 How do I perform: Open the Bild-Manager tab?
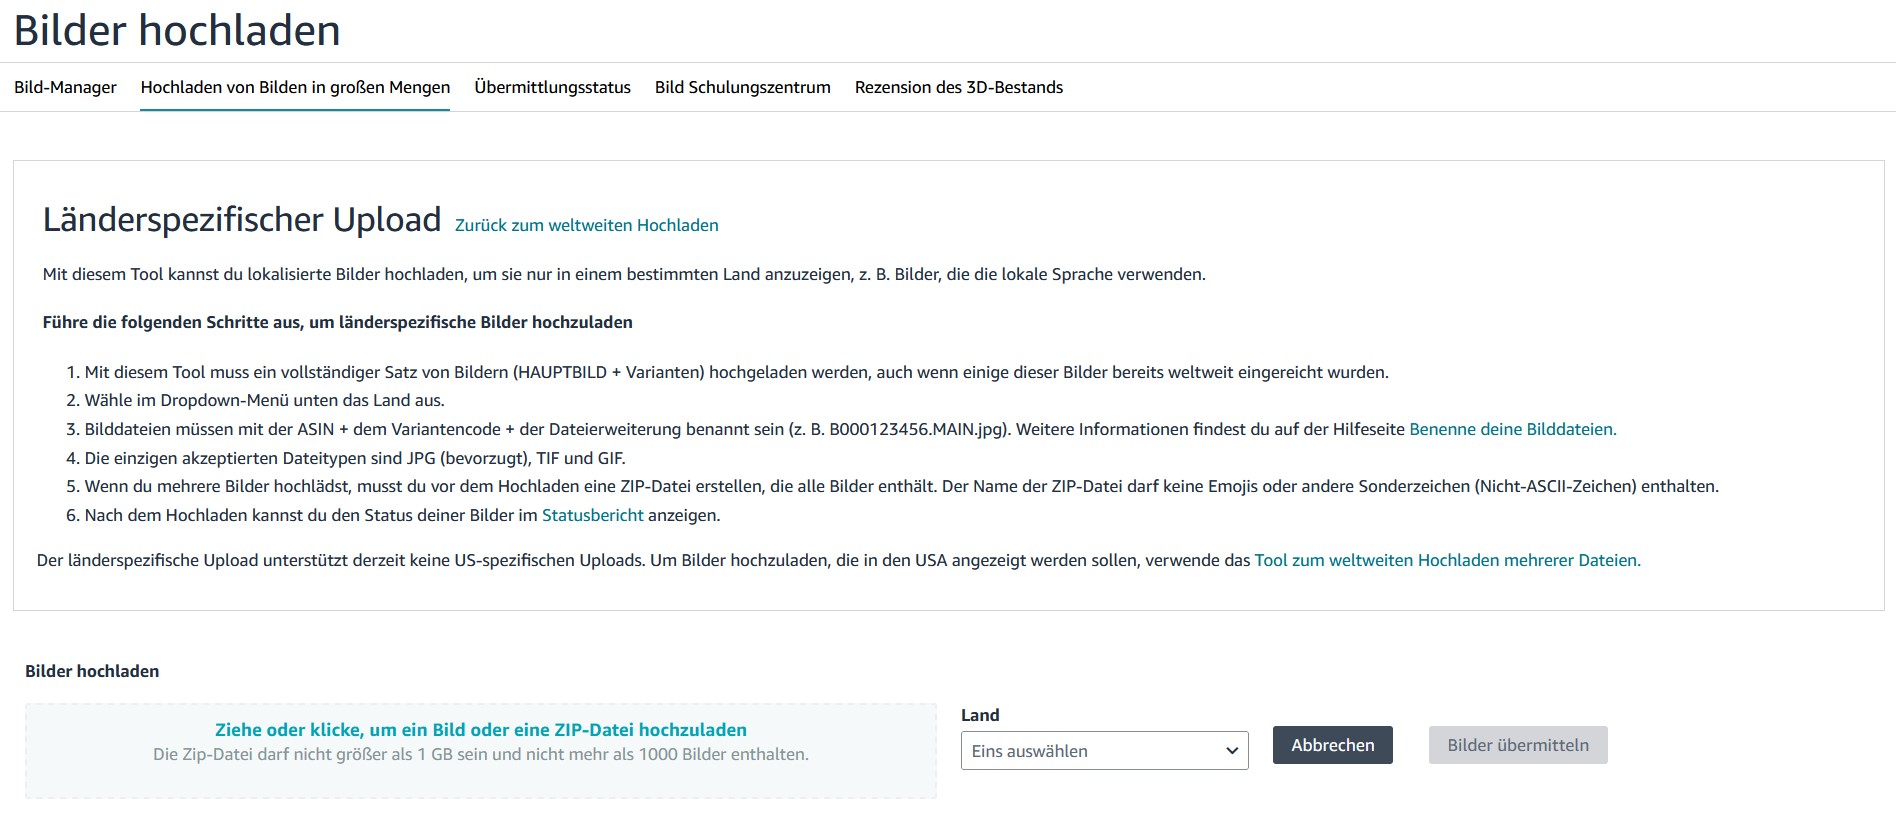[65, 87]
